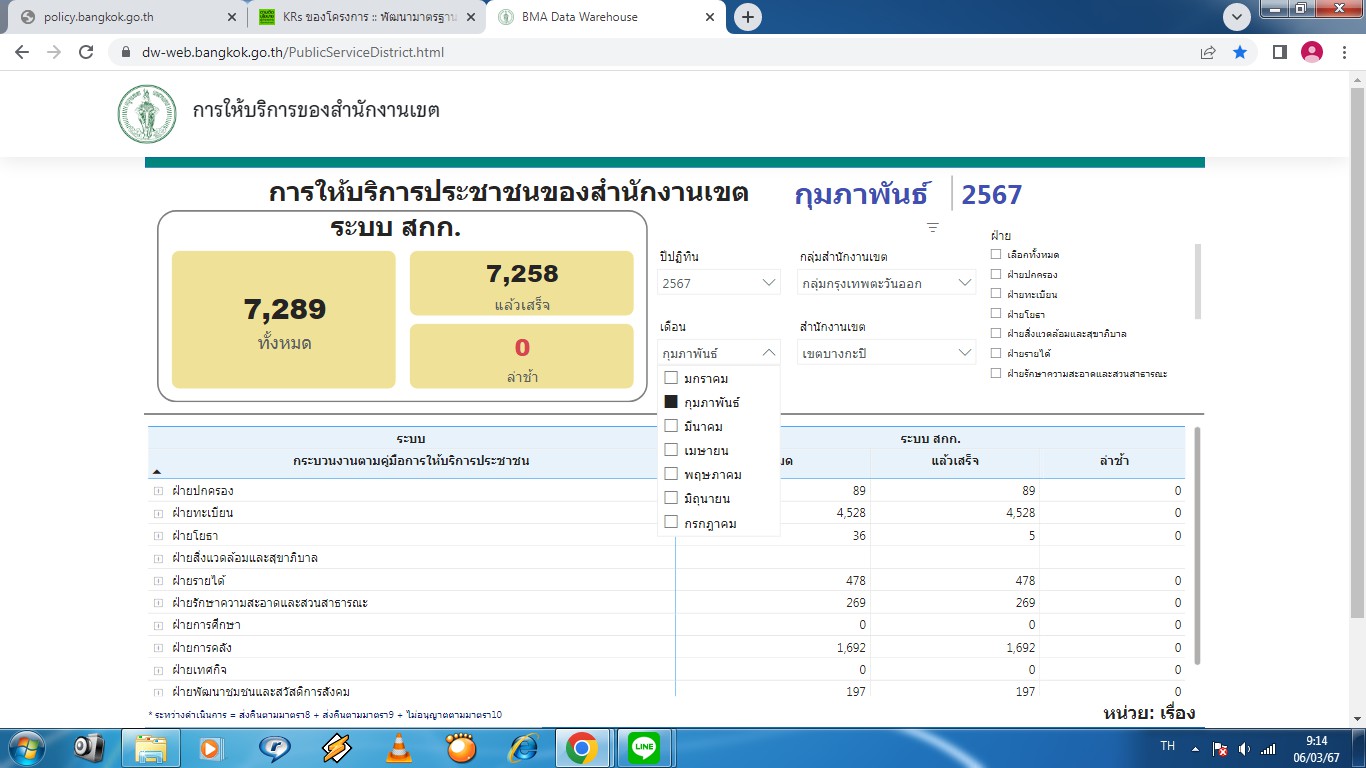Reload the page with the refresh icon

[86, 52]
